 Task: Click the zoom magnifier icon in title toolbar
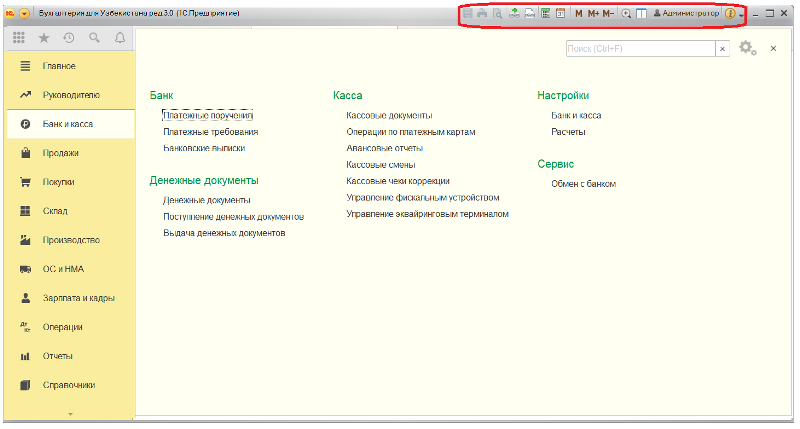(x=626, y=14)
